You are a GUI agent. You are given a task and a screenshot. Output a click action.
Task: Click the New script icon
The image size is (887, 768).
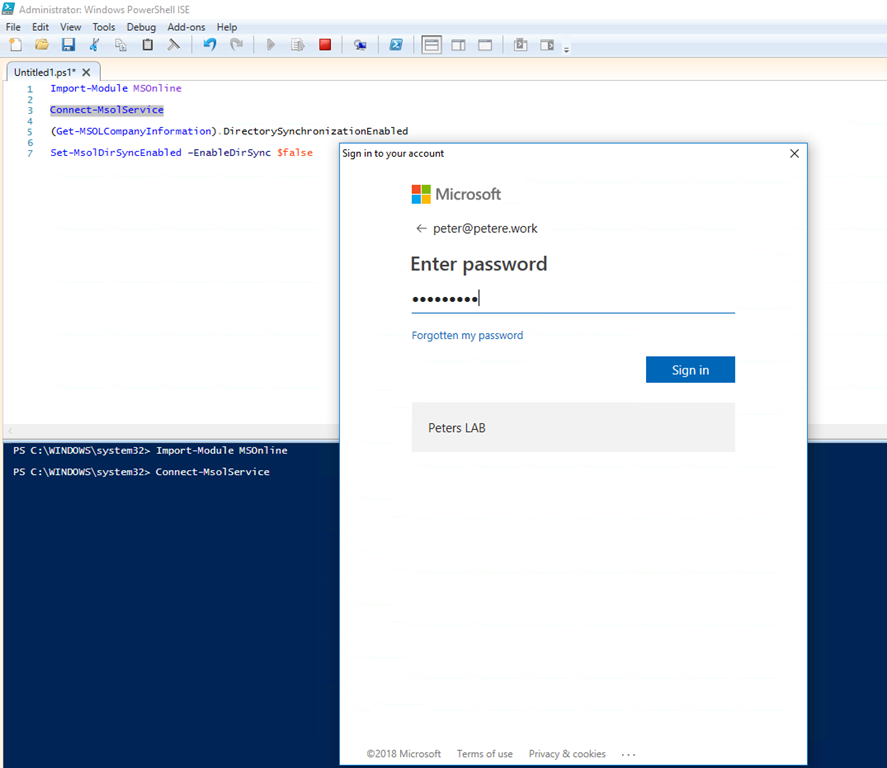click(15, 45)
